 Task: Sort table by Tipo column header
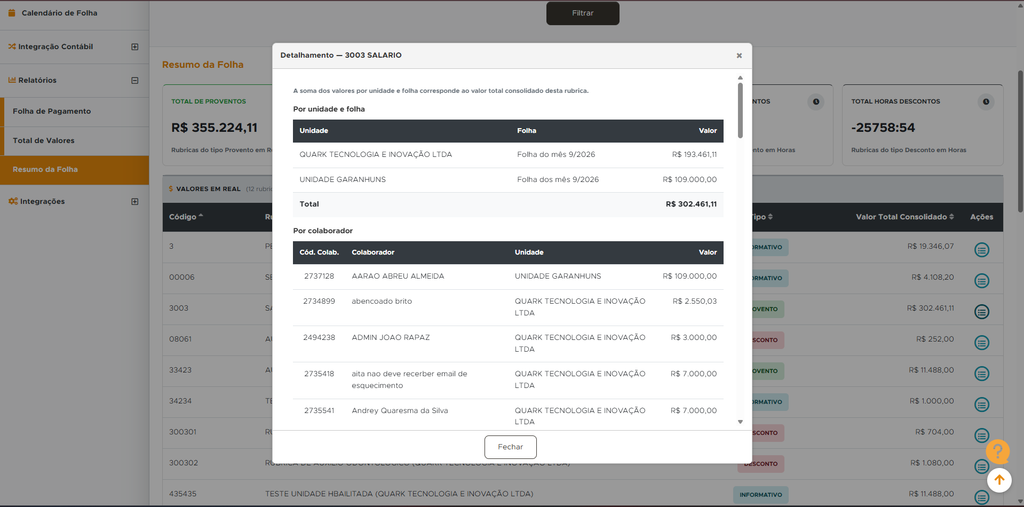pos(761,216)
